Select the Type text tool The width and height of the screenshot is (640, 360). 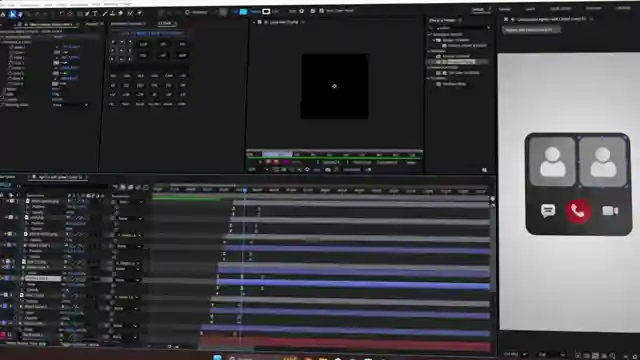click(95, 14)
